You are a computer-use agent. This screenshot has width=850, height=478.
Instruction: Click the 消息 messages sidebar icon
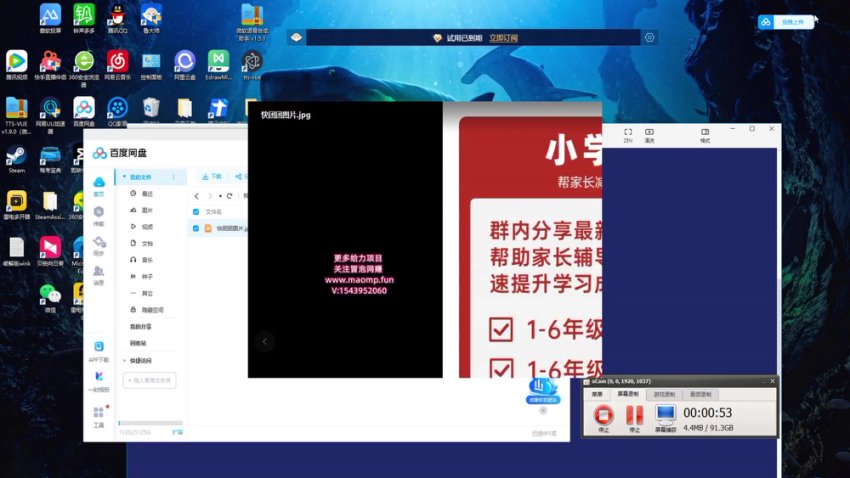click(x=99, y=272)
